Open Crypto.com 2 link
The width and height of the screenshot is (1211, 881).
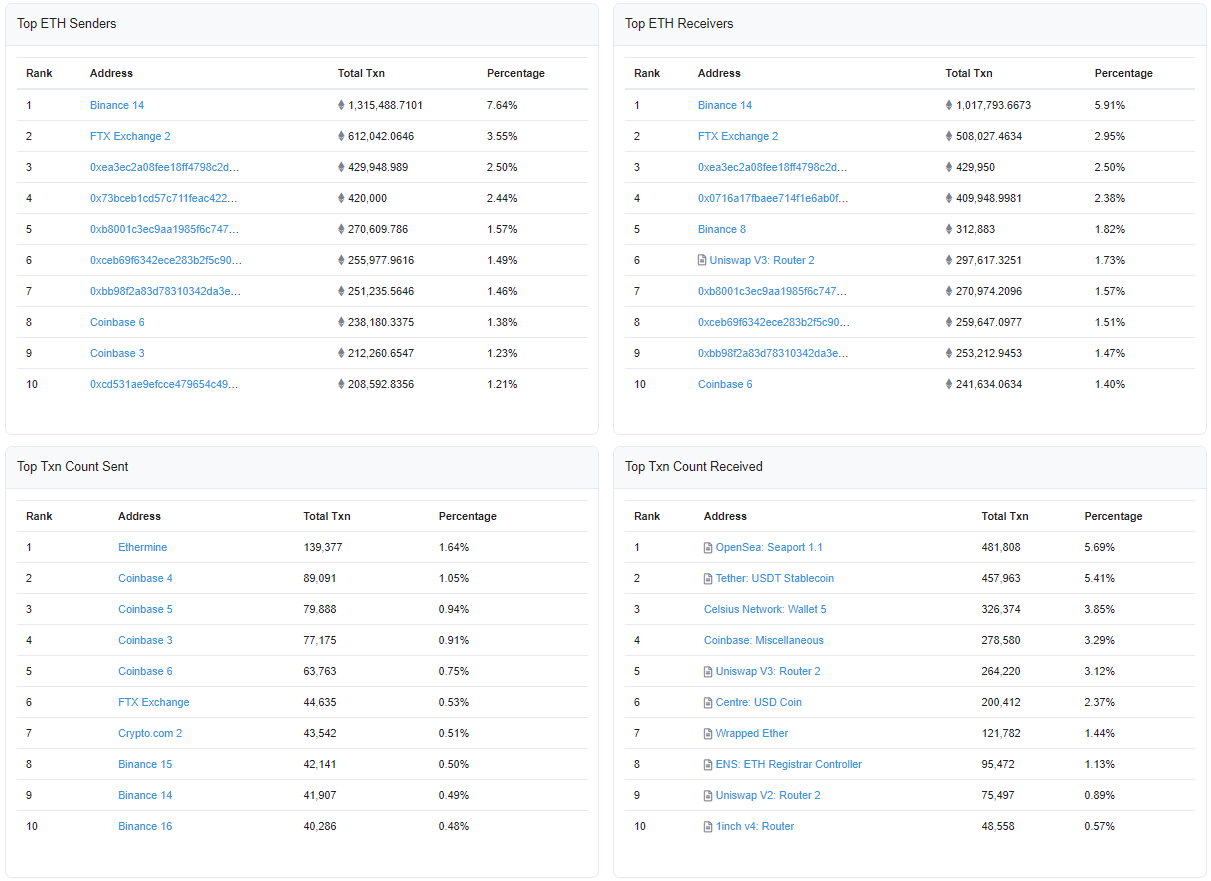(x=150, y=733)
